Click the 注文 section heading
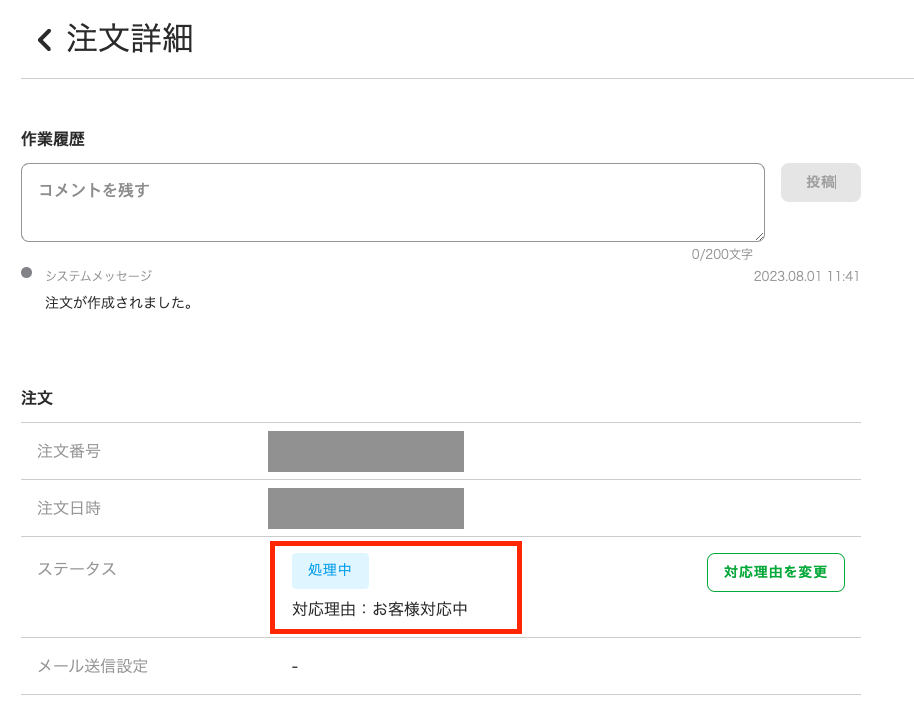 coord(37,398)
